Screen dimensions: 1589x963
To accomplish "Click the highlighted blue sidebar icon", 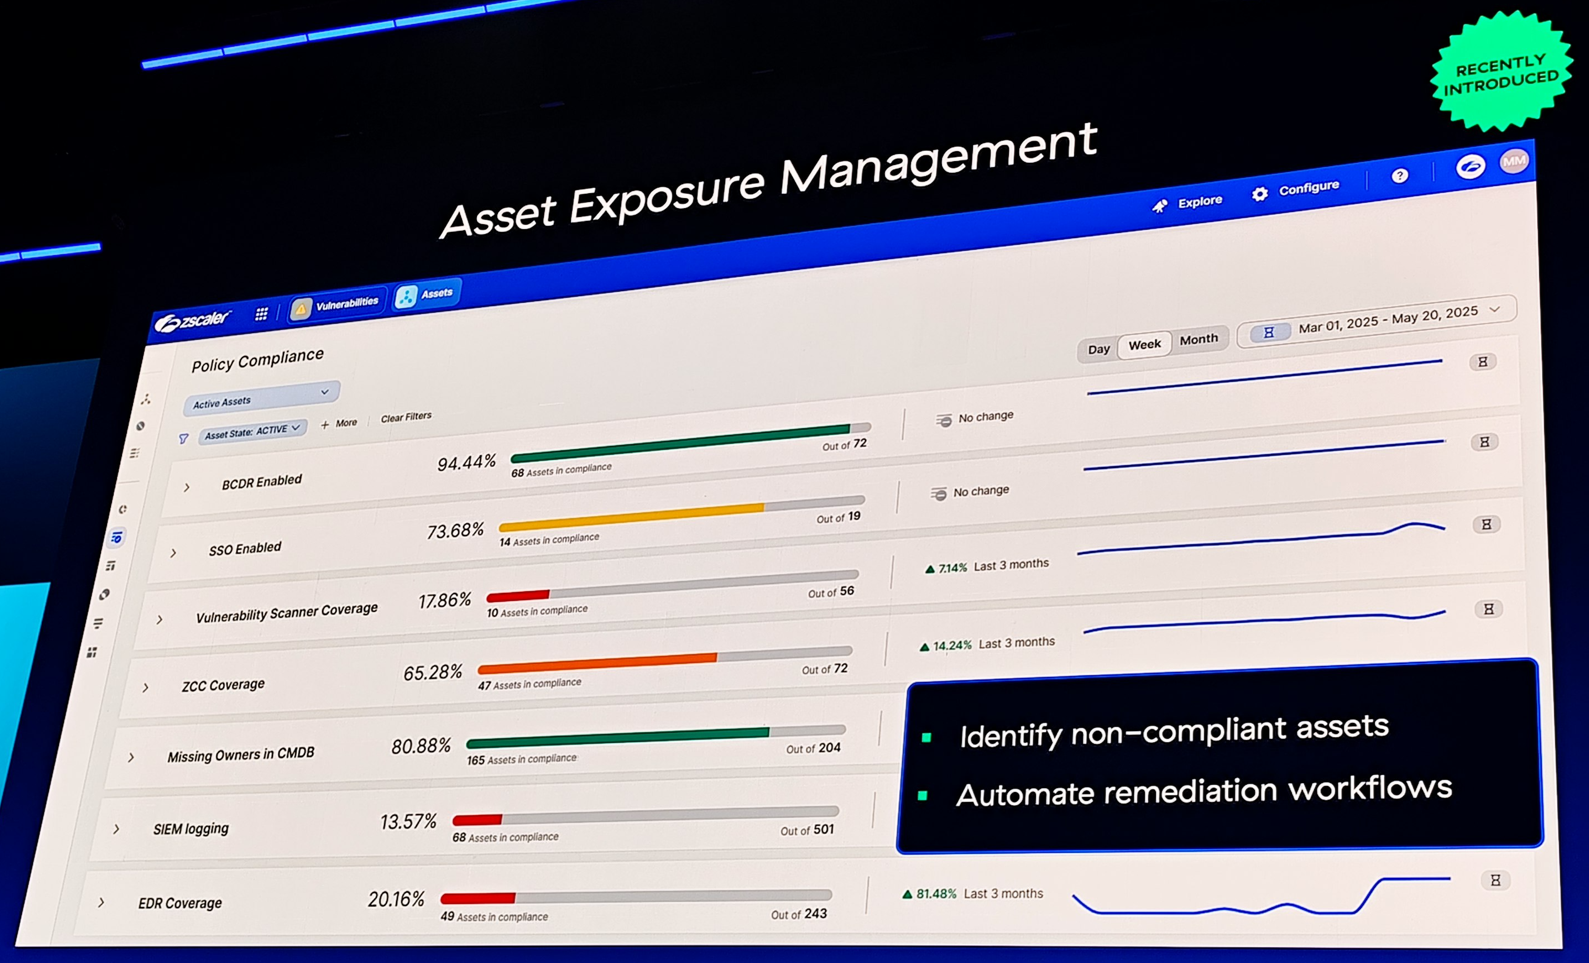I will tap(117, 538).
